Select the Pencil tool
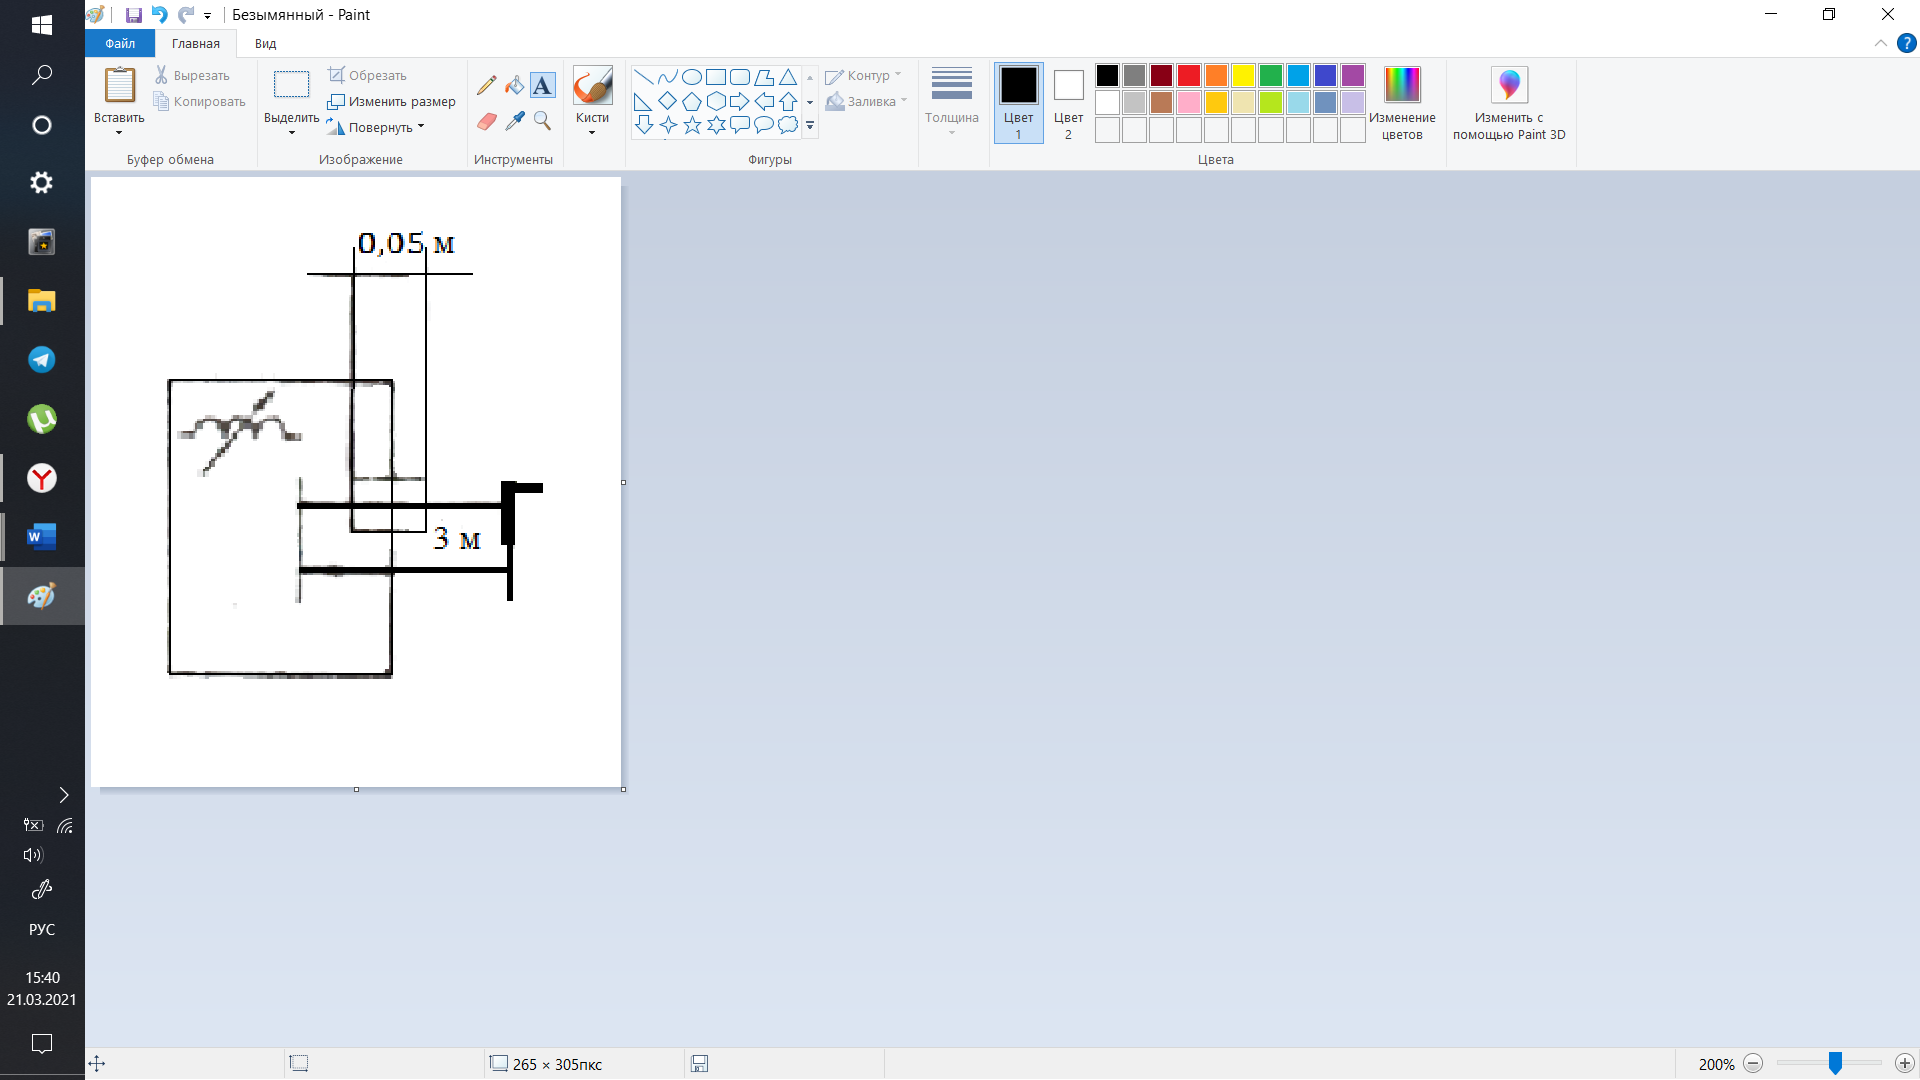 487,86
